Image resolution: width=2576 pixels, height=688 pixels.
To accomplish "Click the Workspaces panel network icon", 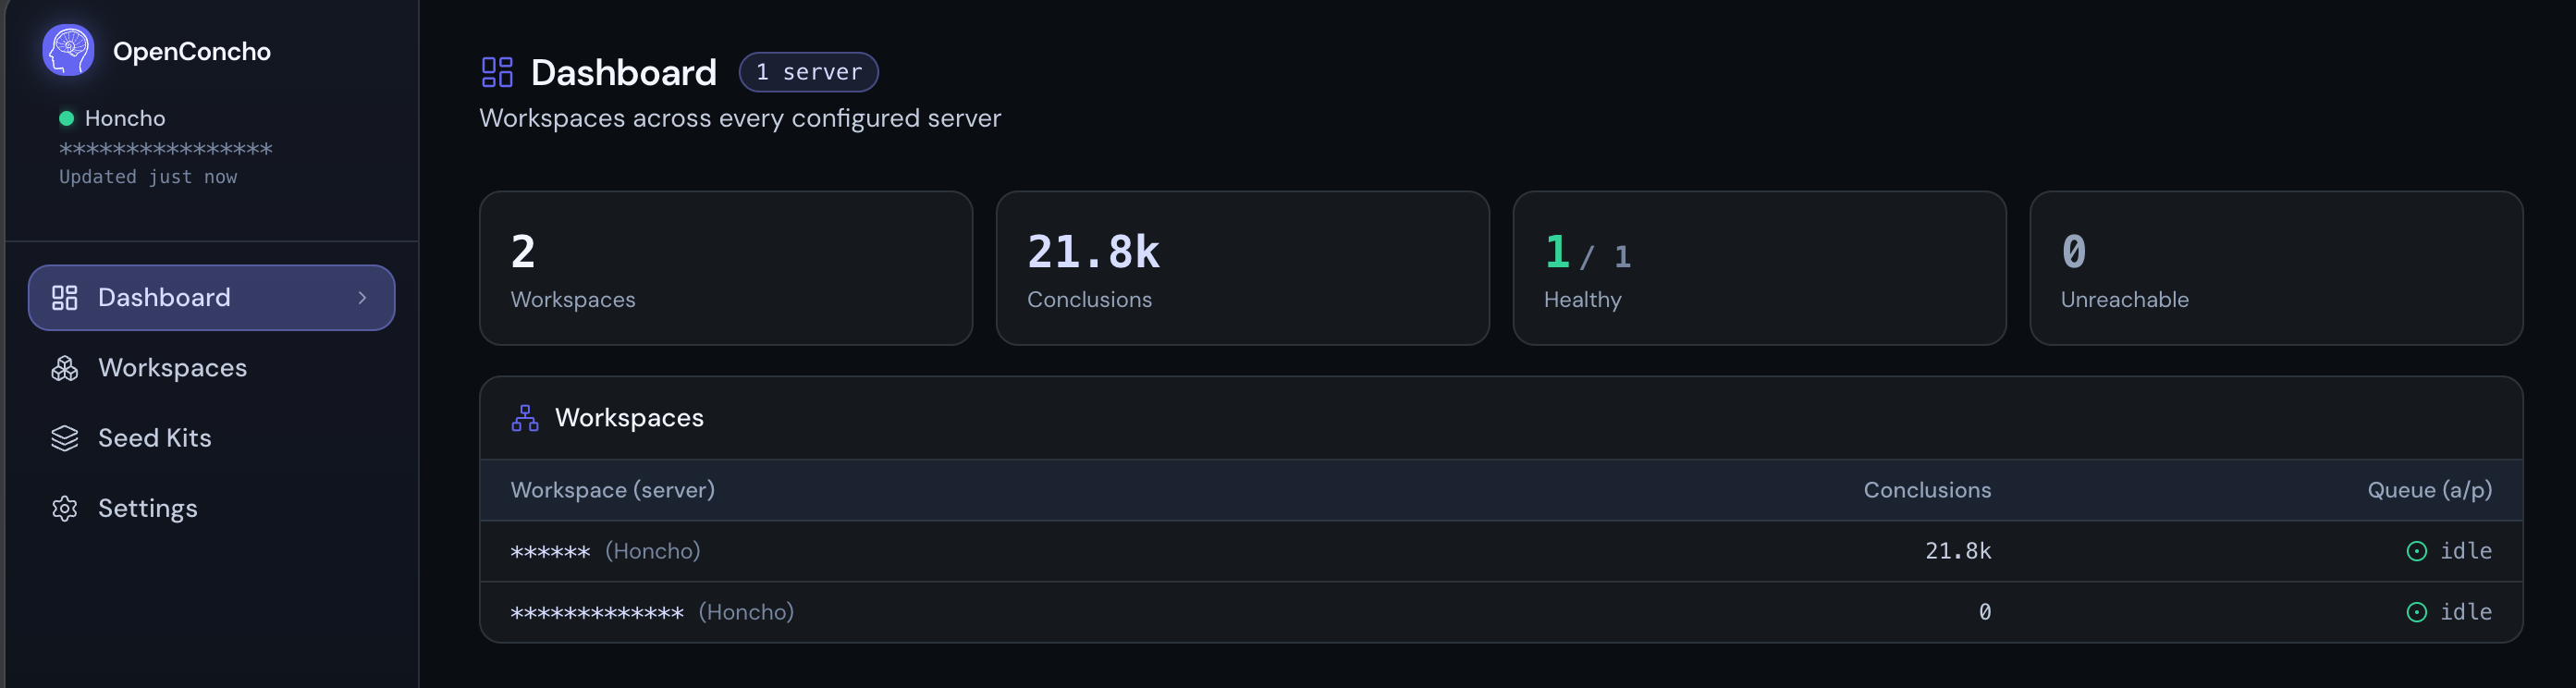I will pos(525,417).
